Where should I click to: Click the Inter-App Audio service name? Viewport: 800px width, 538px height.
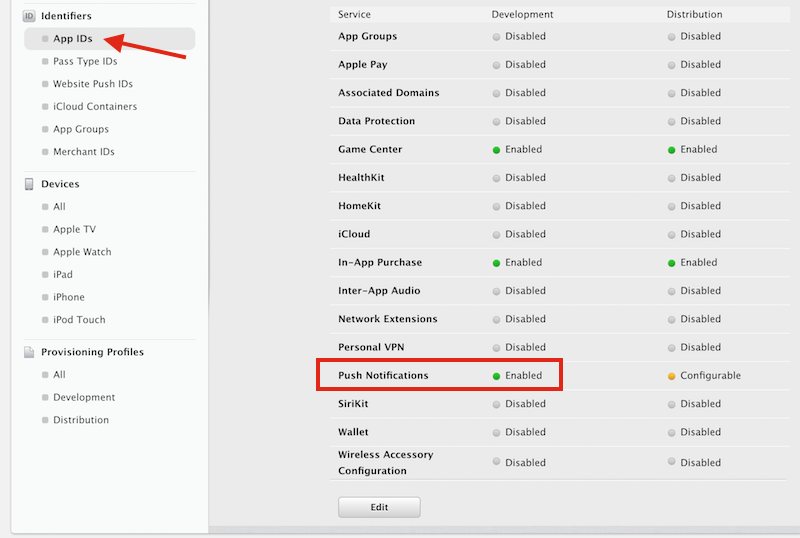click(379, 290)
